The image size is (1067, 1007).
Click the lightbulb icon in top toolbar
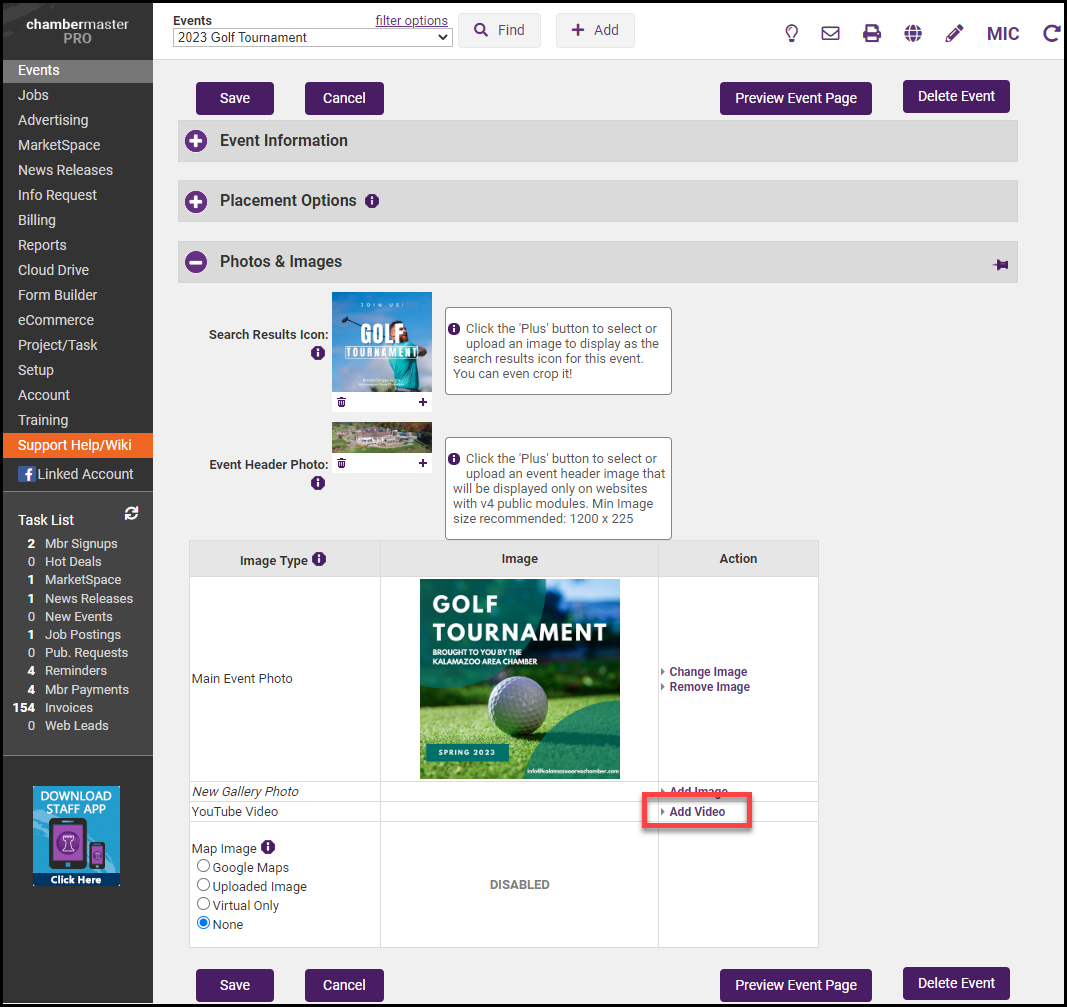[791, 34]
